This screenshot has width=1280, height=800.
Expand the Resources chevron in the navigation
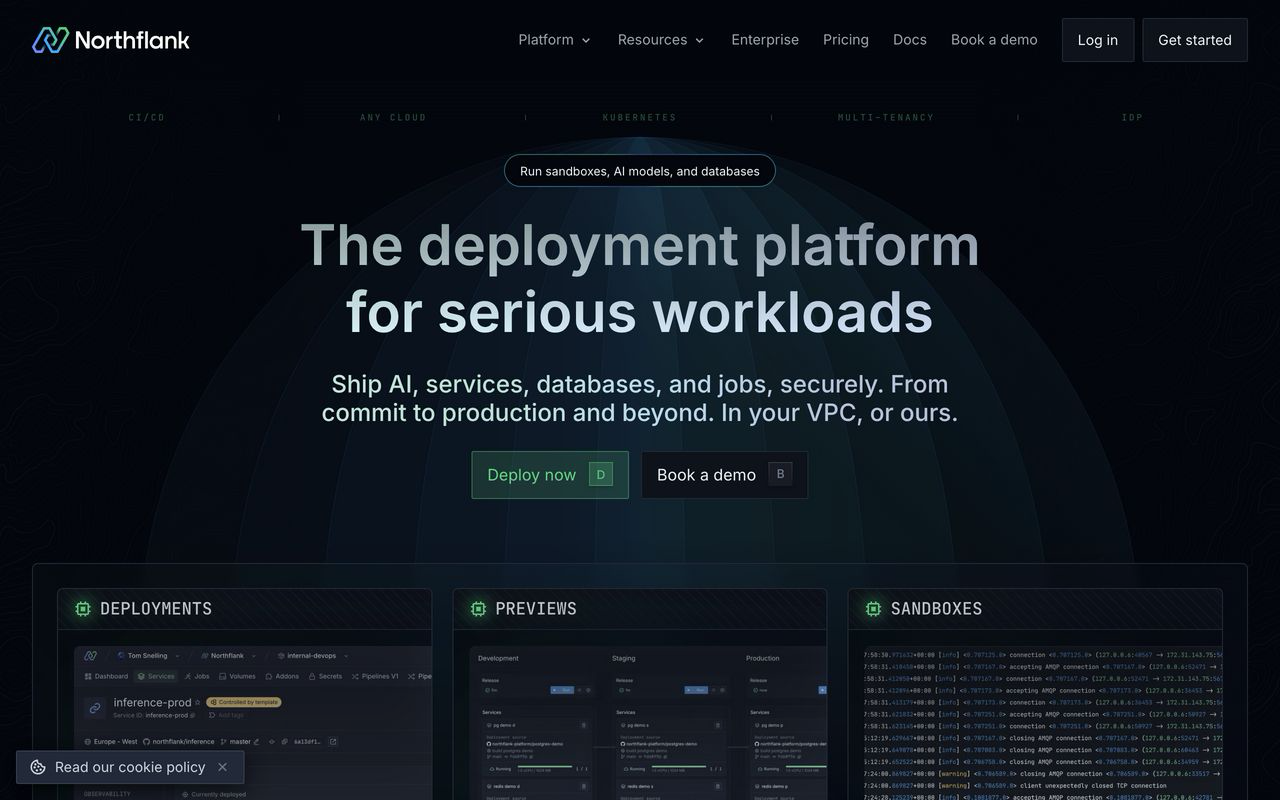tap(700, 40)
